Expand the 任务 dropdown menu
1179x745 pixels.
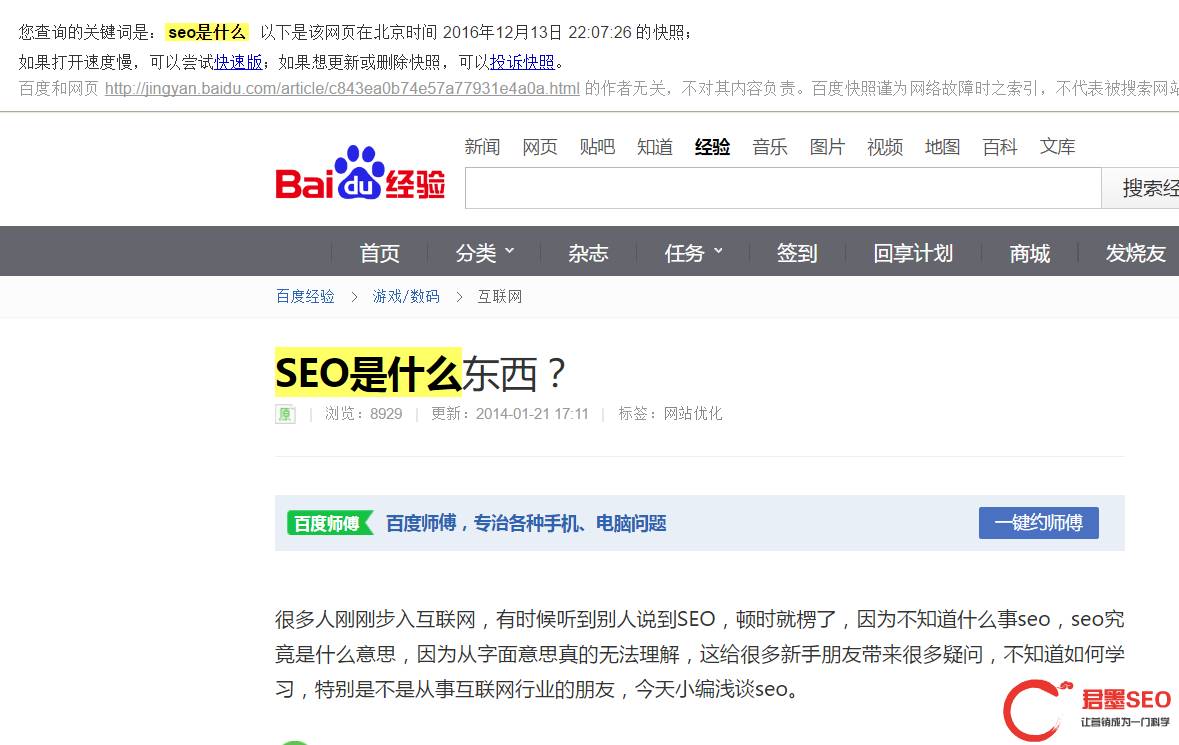(693, 253)
